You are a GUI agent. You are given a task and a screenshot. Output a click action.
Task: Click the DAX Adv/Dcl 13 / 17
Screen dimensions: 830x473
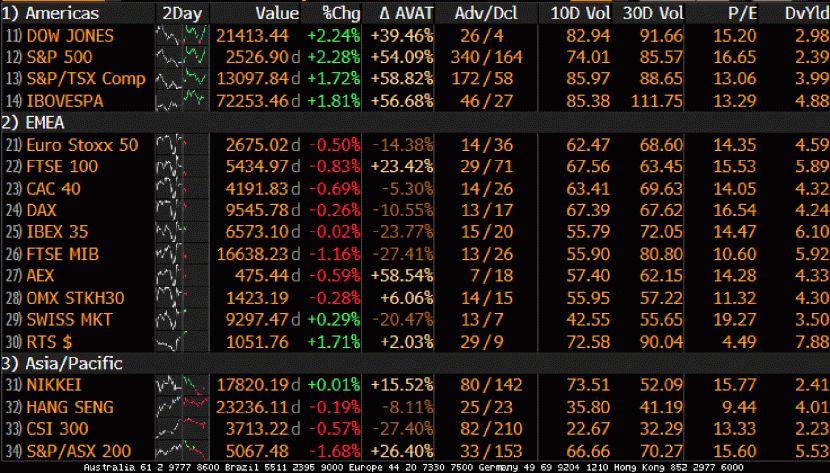pyautogui.click(x=486, y=210)
